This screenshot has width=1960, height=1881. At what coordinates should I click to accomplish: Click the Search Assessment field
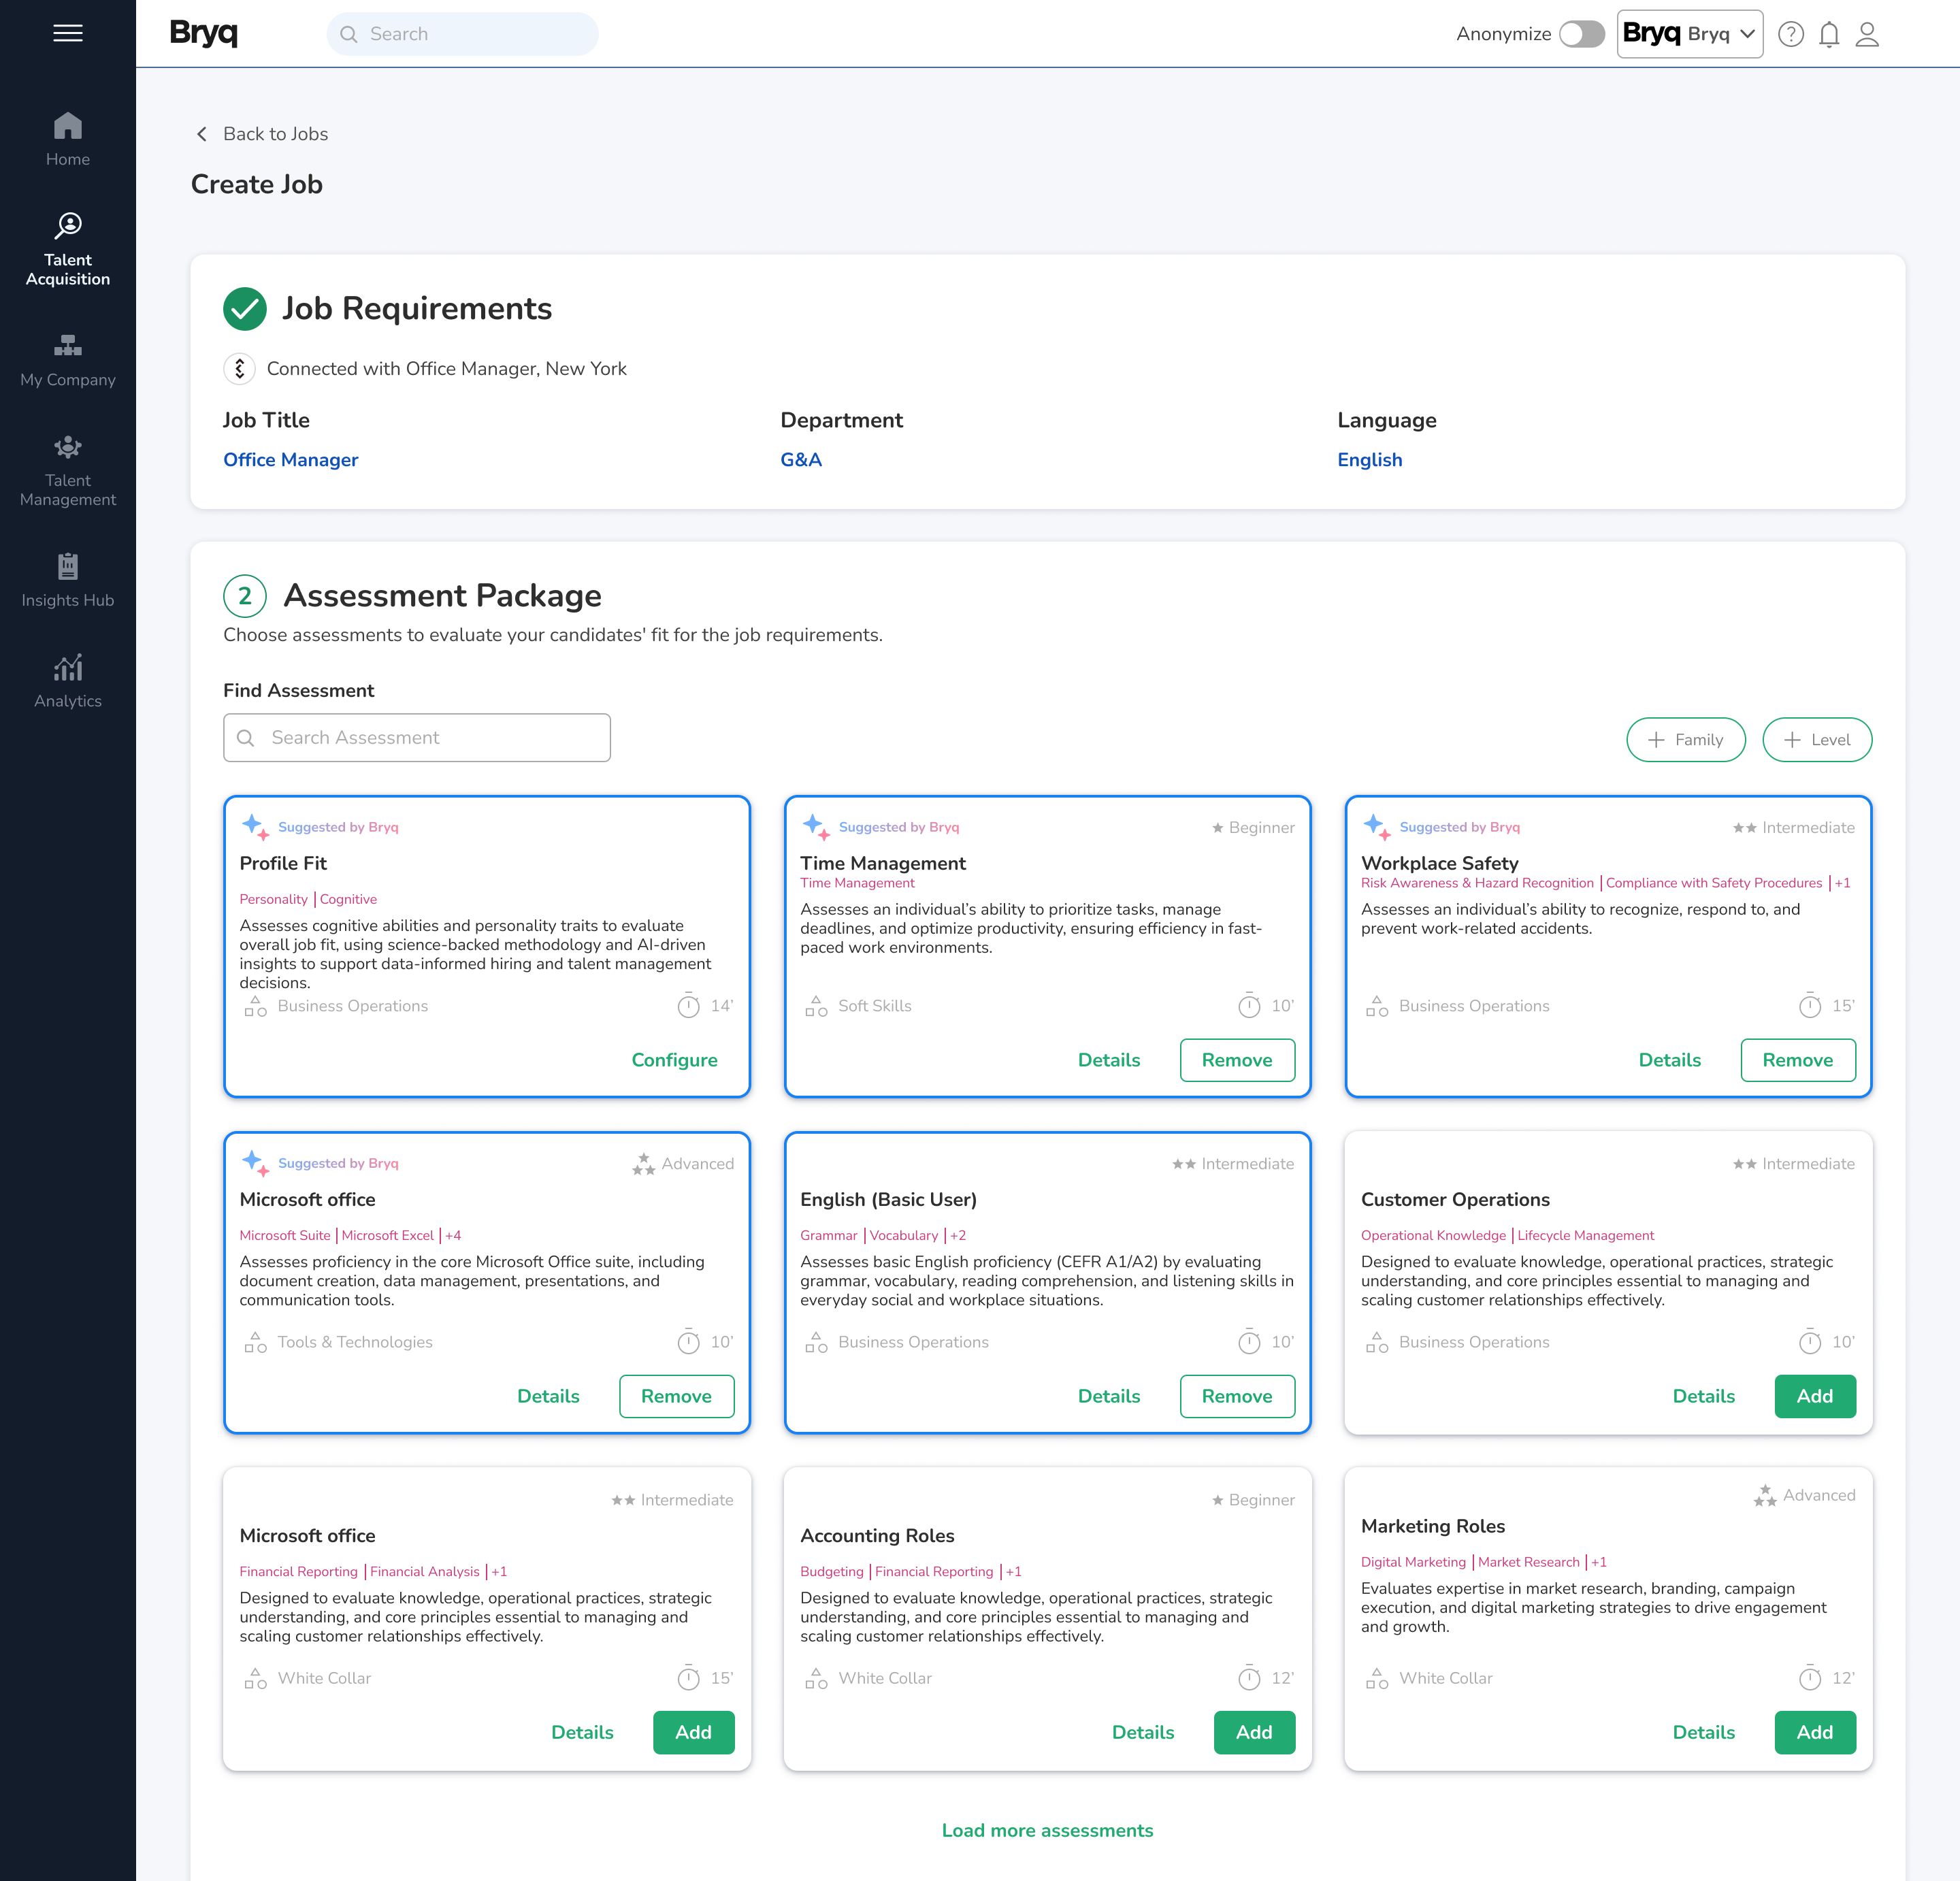416,737
